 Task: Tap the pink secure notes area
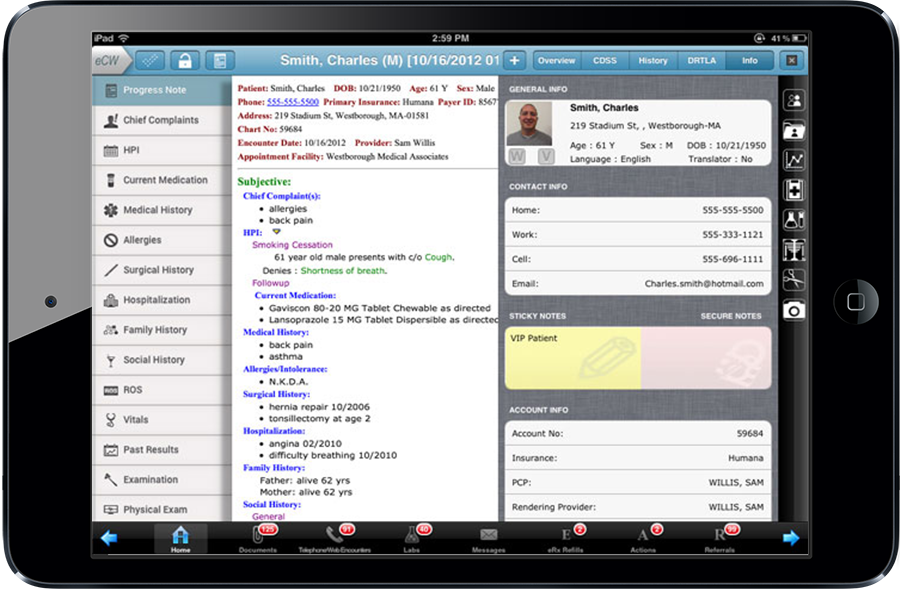click(706, 358)
